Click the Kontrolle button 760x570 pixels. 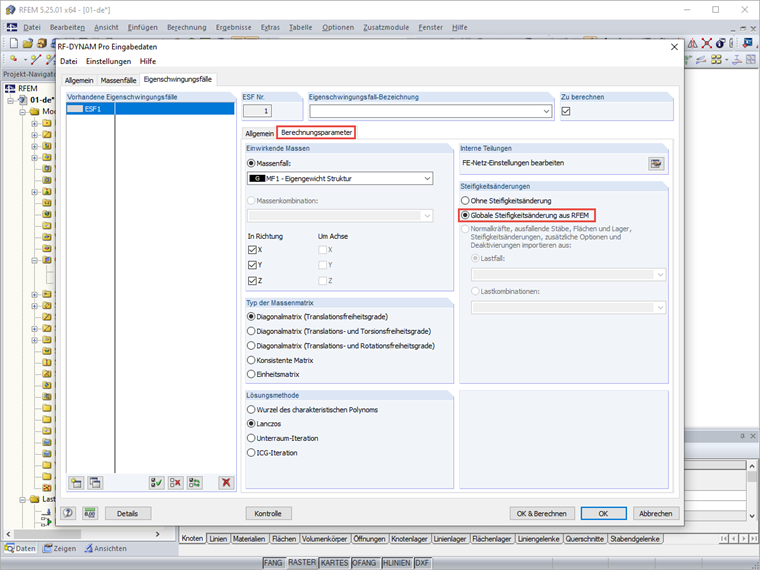269,513
